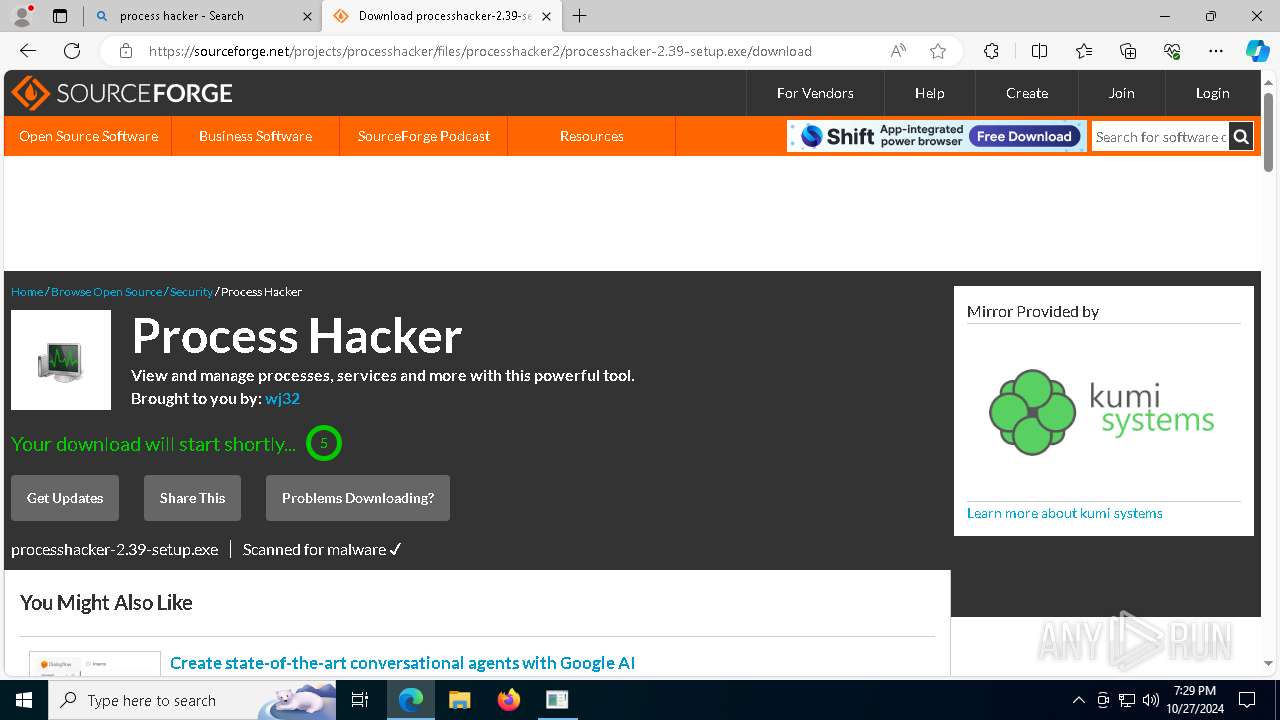Show hidden tray icons chevron

[1078, 700]
